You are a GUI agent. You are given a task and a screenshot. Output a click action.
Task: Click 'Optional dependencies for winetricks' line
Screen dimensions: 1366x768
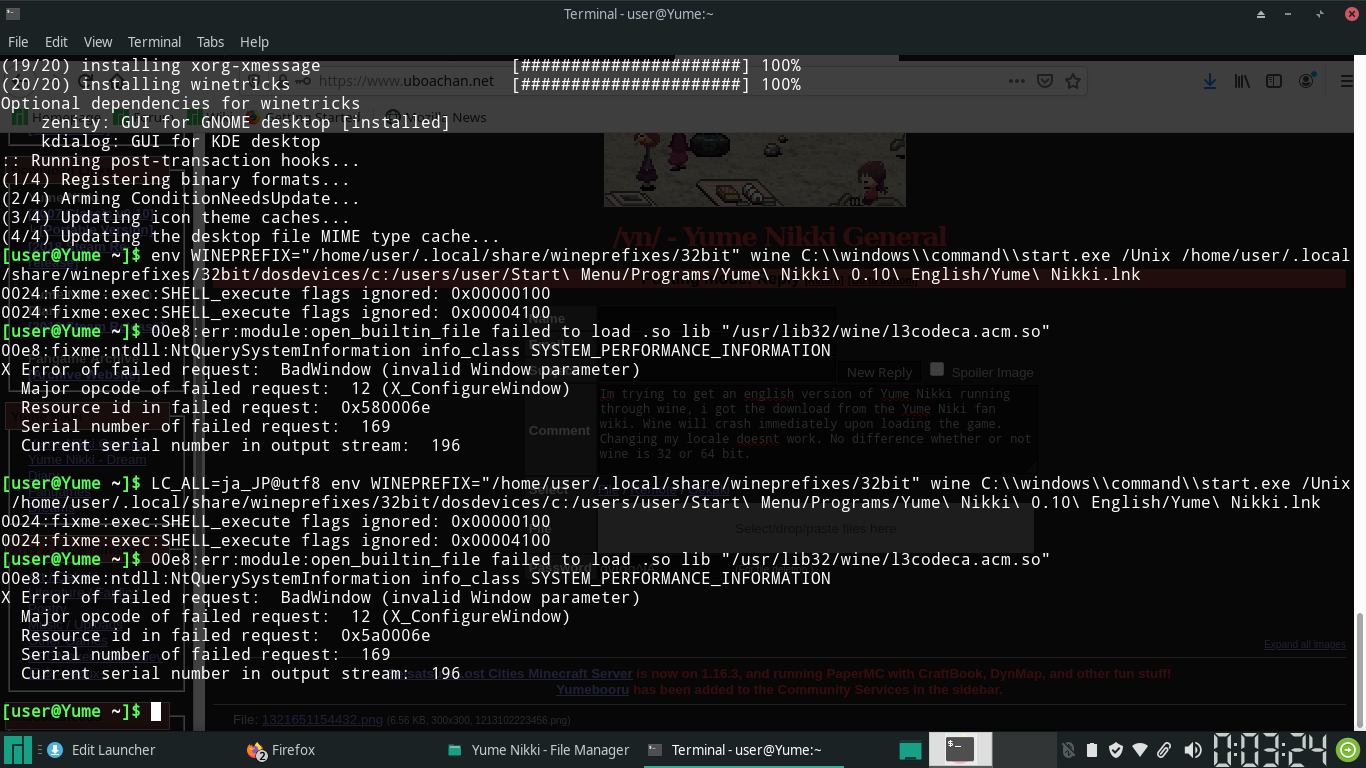point(181,103)
